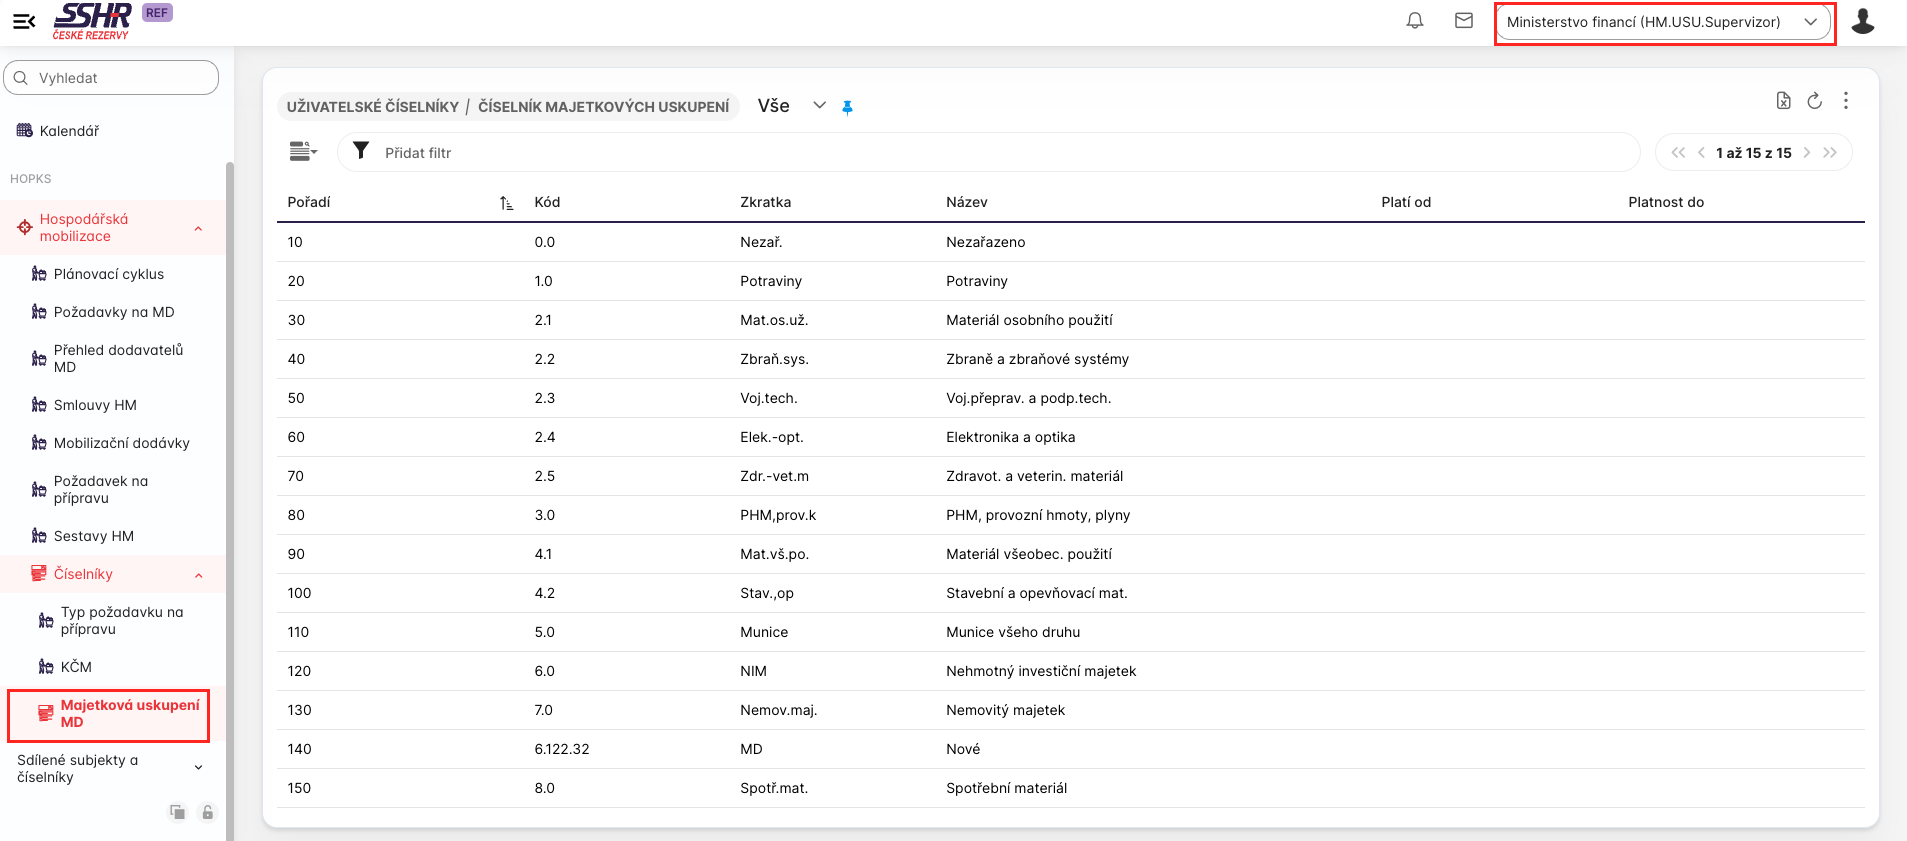
Task: Select Smlouvy HM menu item
Action: pos(95,405)
